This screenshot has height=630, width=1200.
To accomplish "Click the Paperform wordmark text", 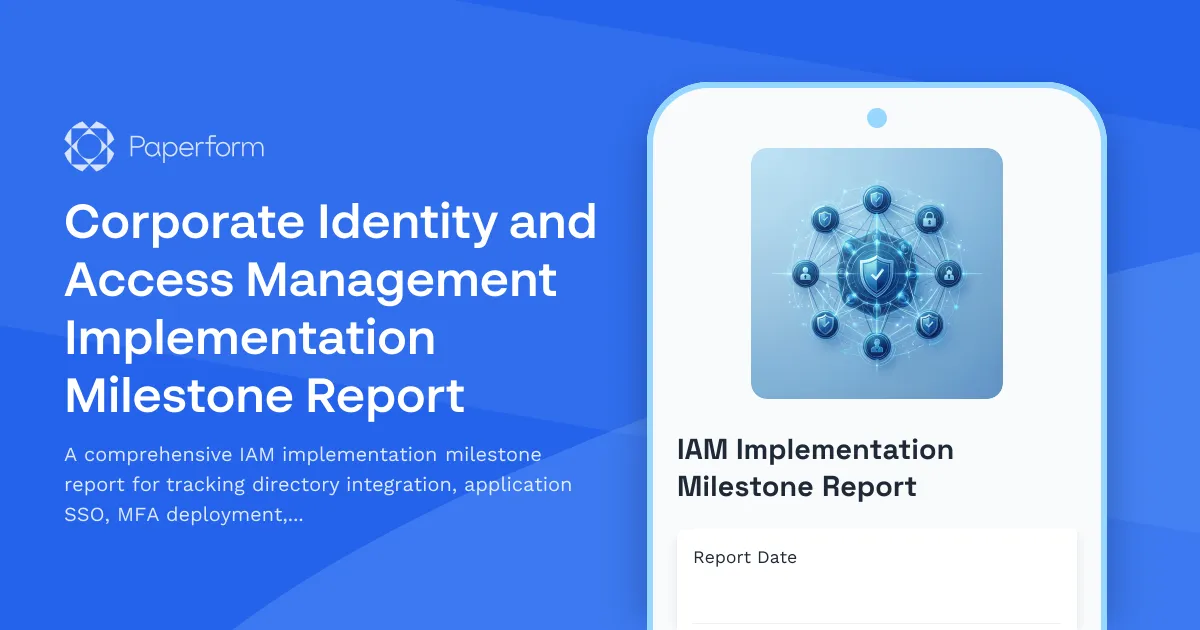I will 196,146.
